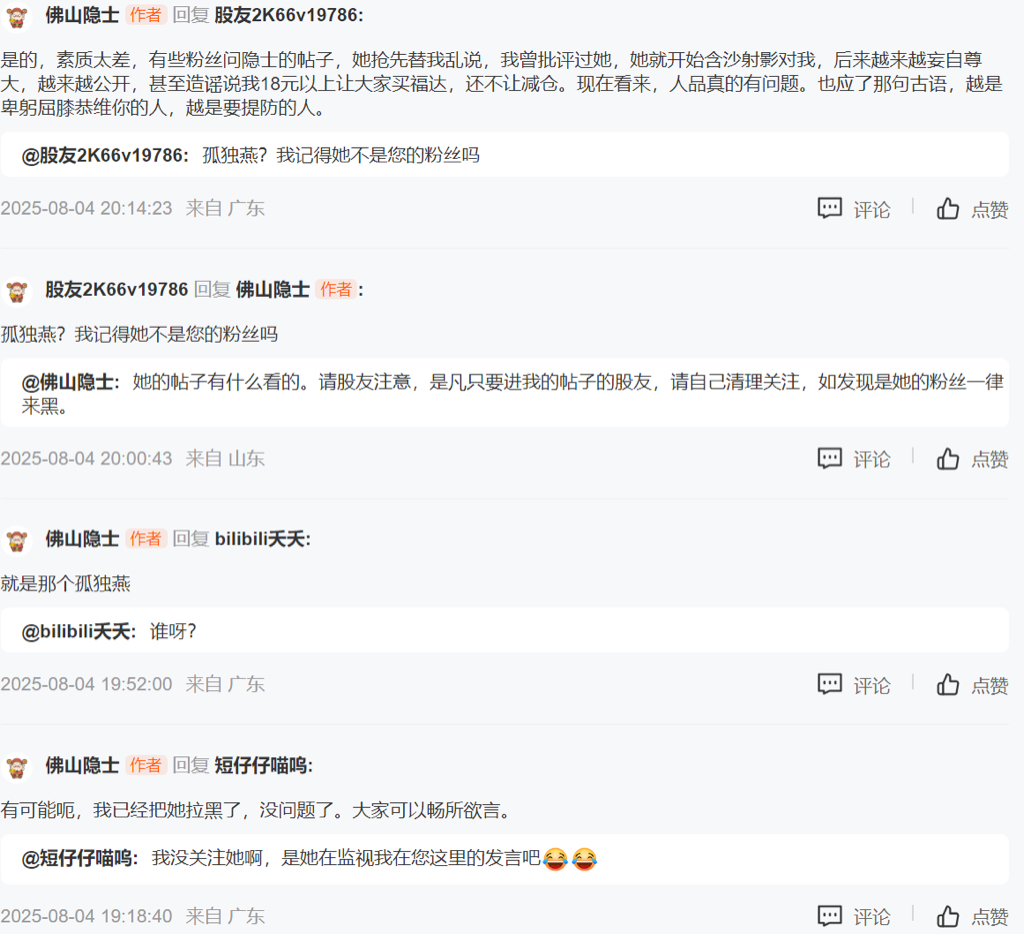Open avatar of 股友2K66v19786 comment

pyautogui.click(x=17, y=291)
